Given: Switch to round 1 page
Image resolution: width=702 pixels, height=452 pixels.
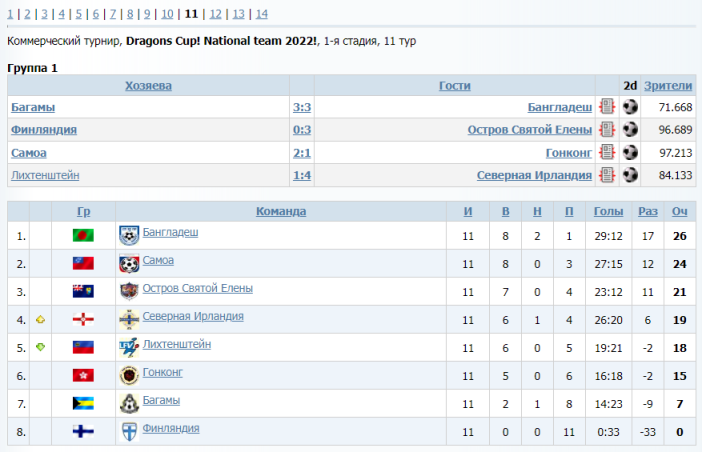Looking at the screenshot, I should tap(11, 14).
